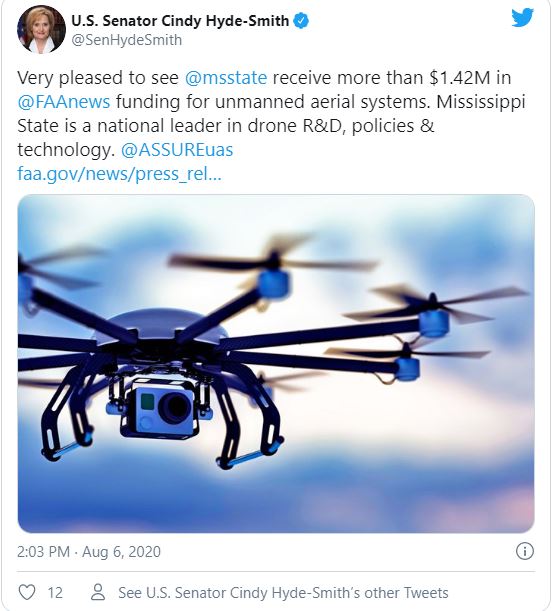Click the U.S. Senator Cindy Hyde-Smith name
Screen dimensions: 557x611
[x=180, y=21]
